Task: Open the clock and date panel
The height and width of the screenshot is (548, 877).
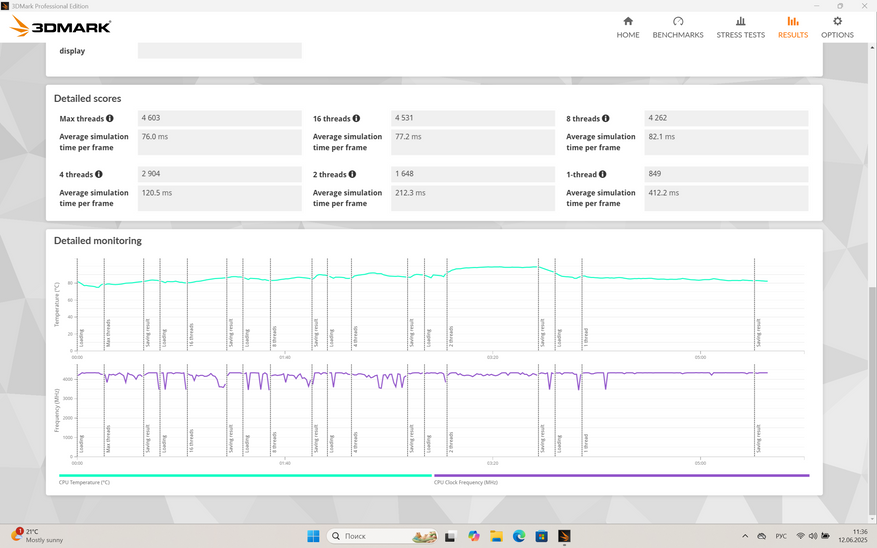Action: click(859, 536)
